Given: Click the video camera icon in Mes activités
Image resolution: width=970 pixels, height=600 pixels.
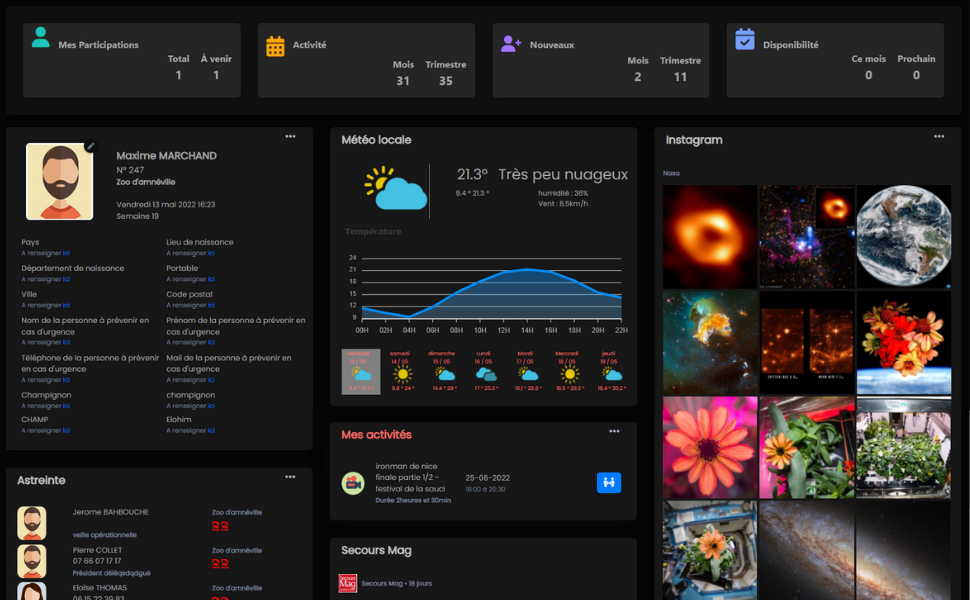Looking at the screenshot, I should coord(353,483).
